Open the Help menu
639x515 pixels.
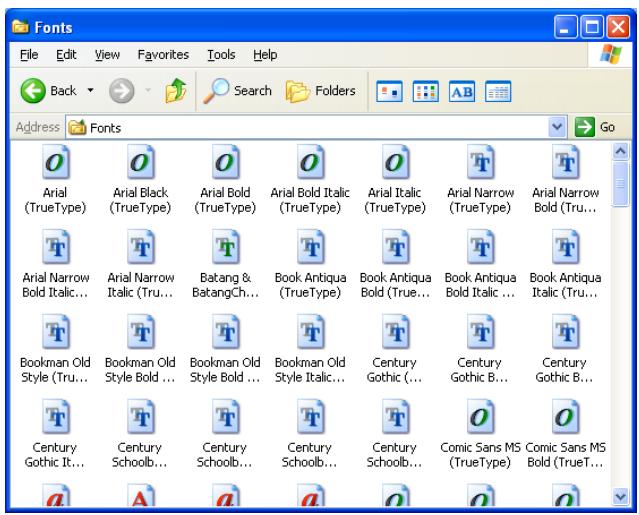(x=265, y=55)
